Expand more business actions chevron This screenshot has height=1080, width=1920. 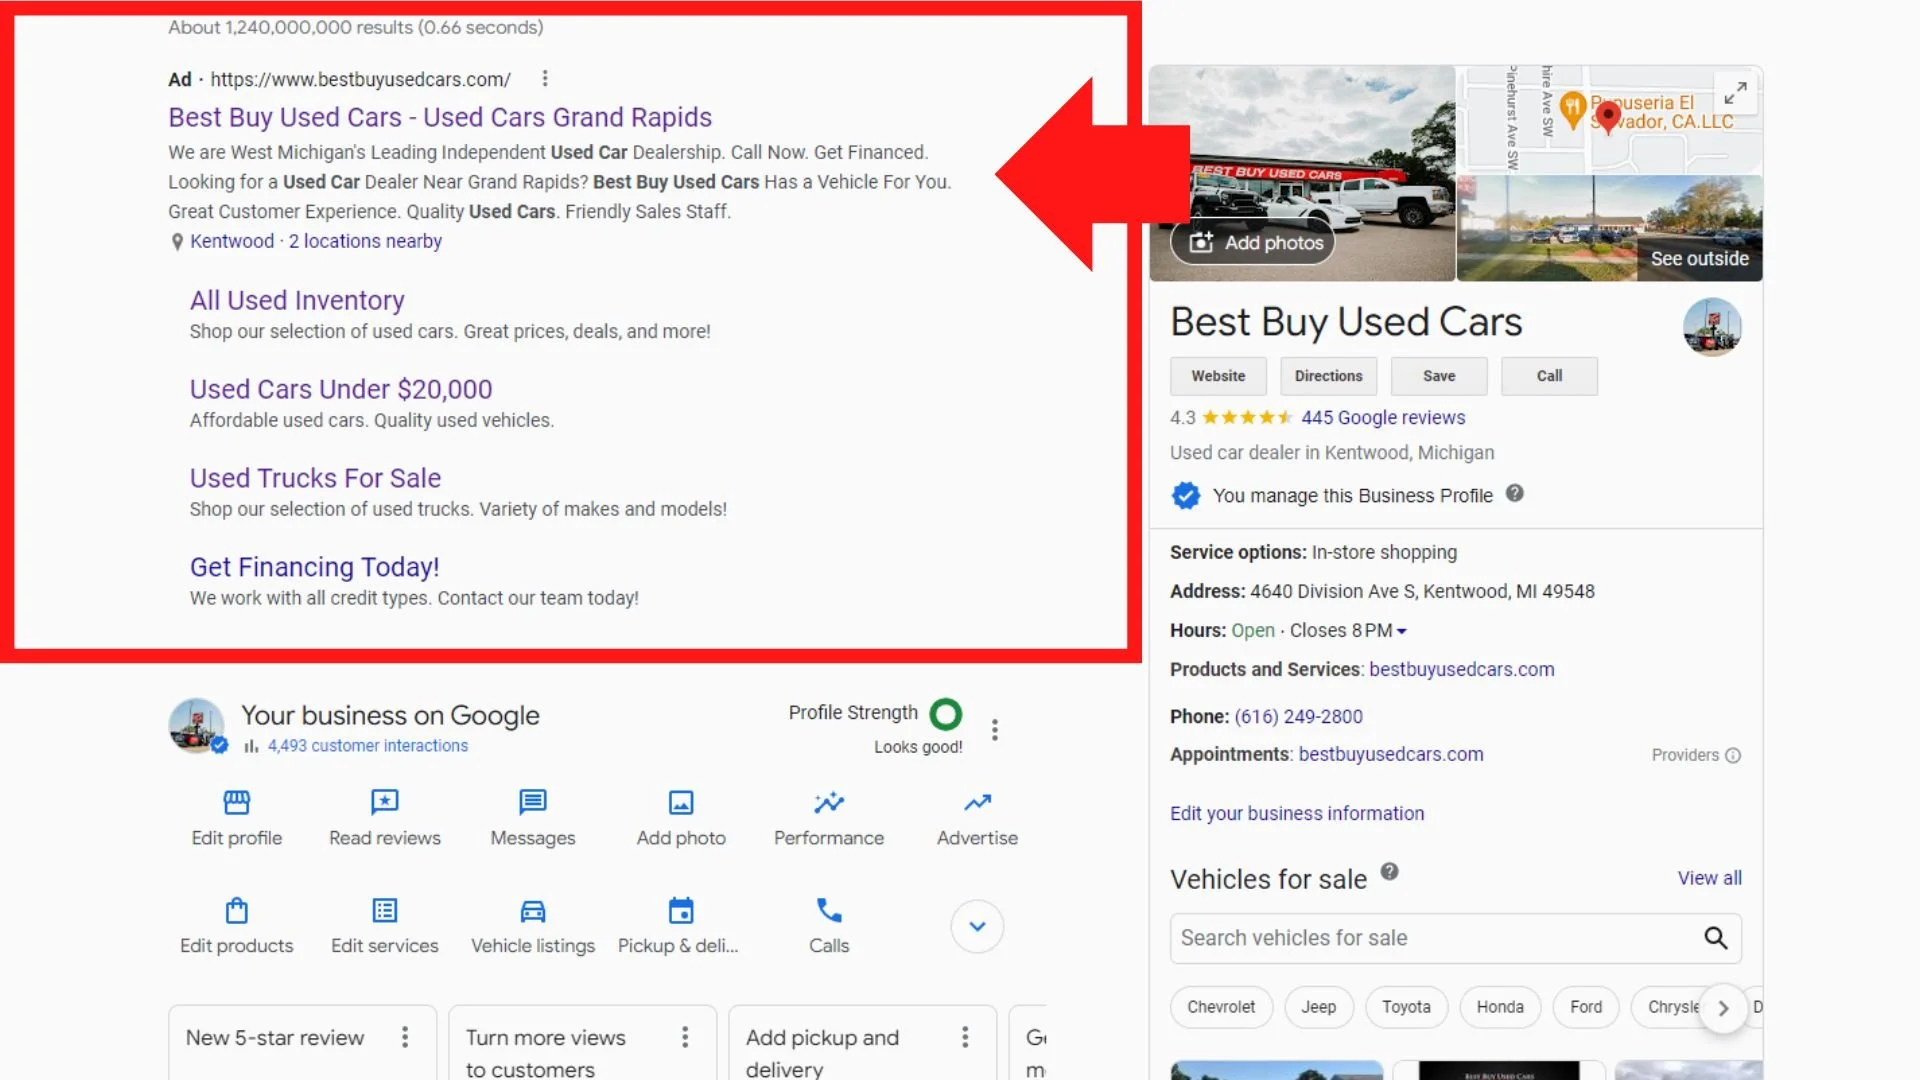(x=977, y=926)
